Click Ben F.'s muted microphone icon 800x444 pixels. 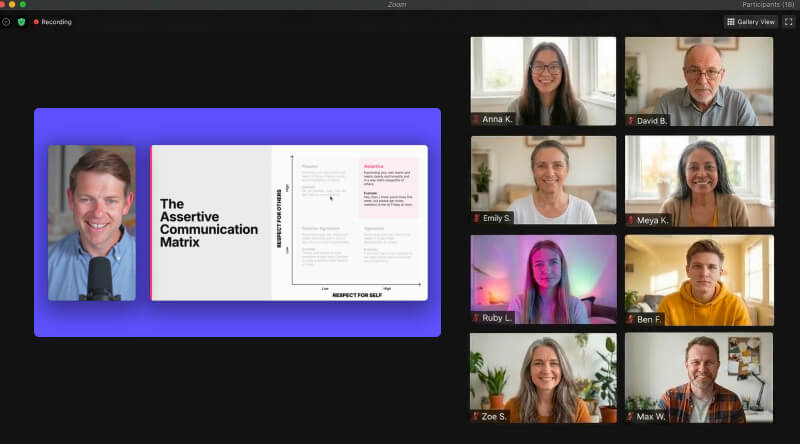coord(631,317)
